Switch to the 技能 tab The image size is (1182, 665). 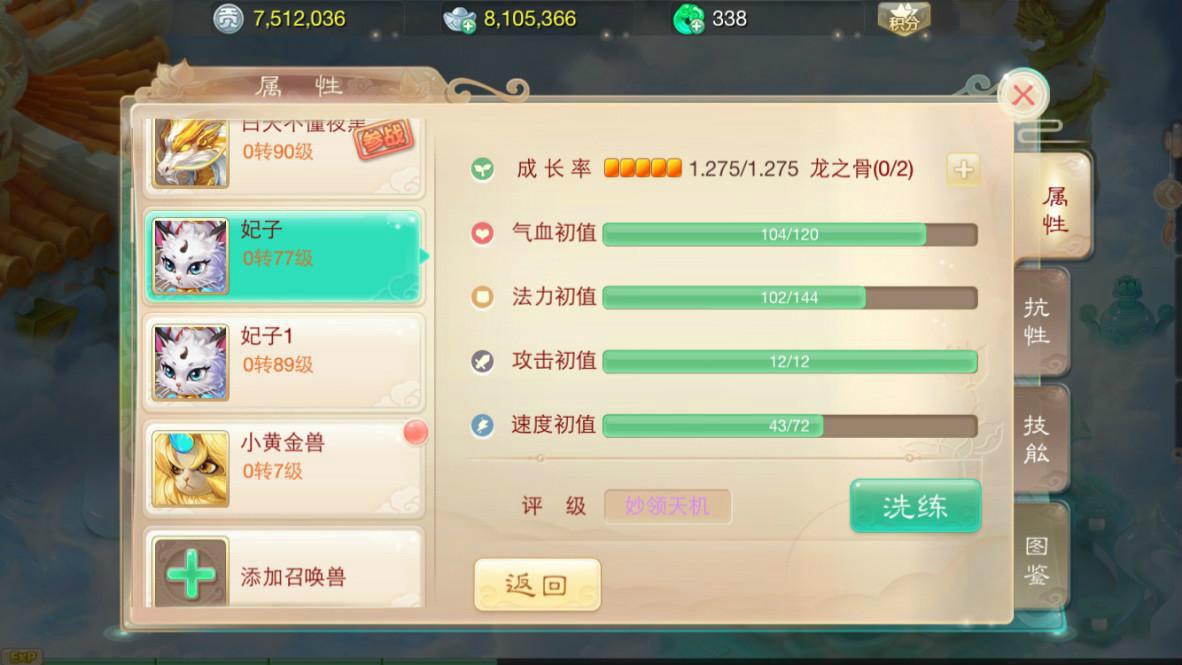pyautogui.click(x=1040, y=440)
